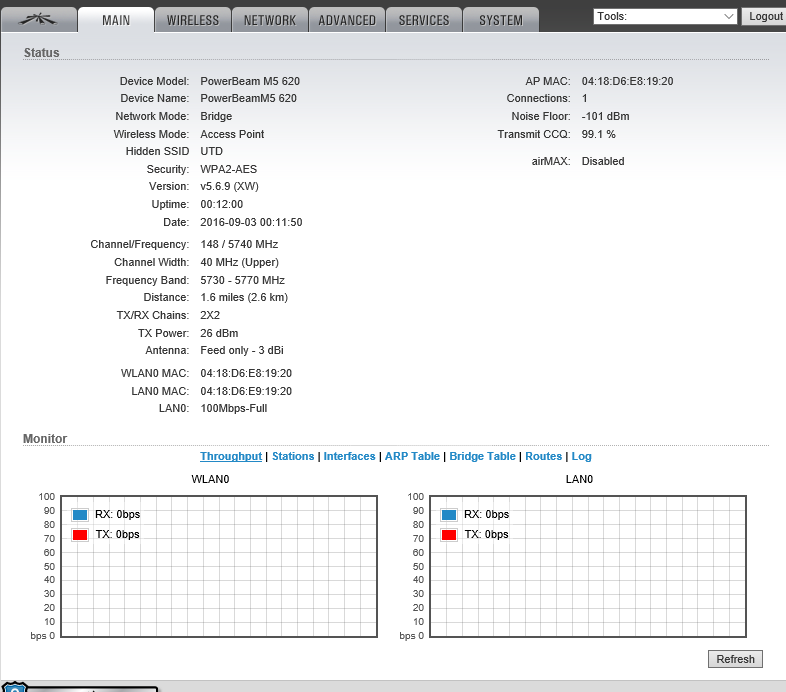Click the Security value WPA2-AES
Screen dimensions: 786x692
(229, 169)
